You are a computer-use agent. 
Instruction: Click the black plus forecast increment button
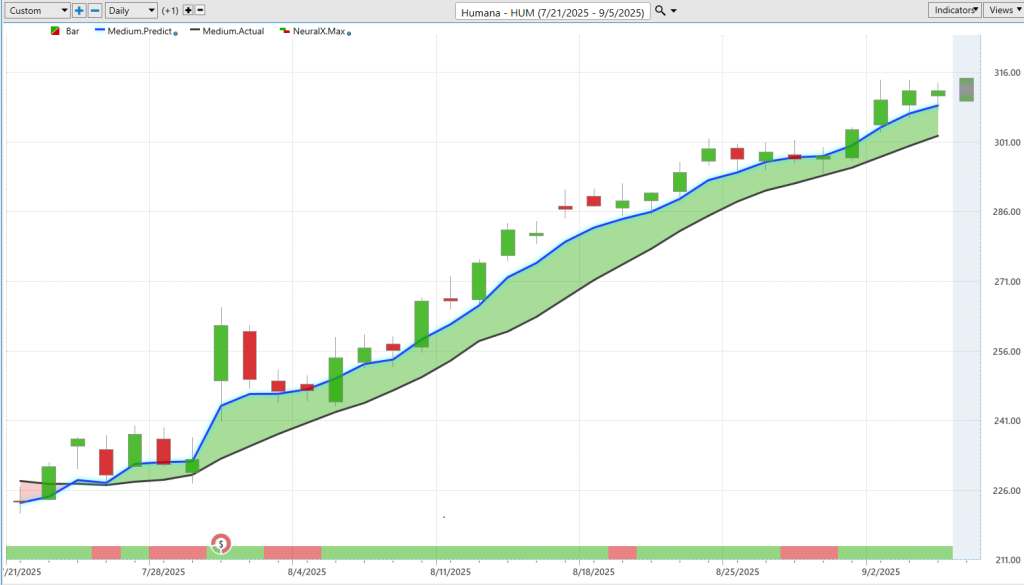187,10
